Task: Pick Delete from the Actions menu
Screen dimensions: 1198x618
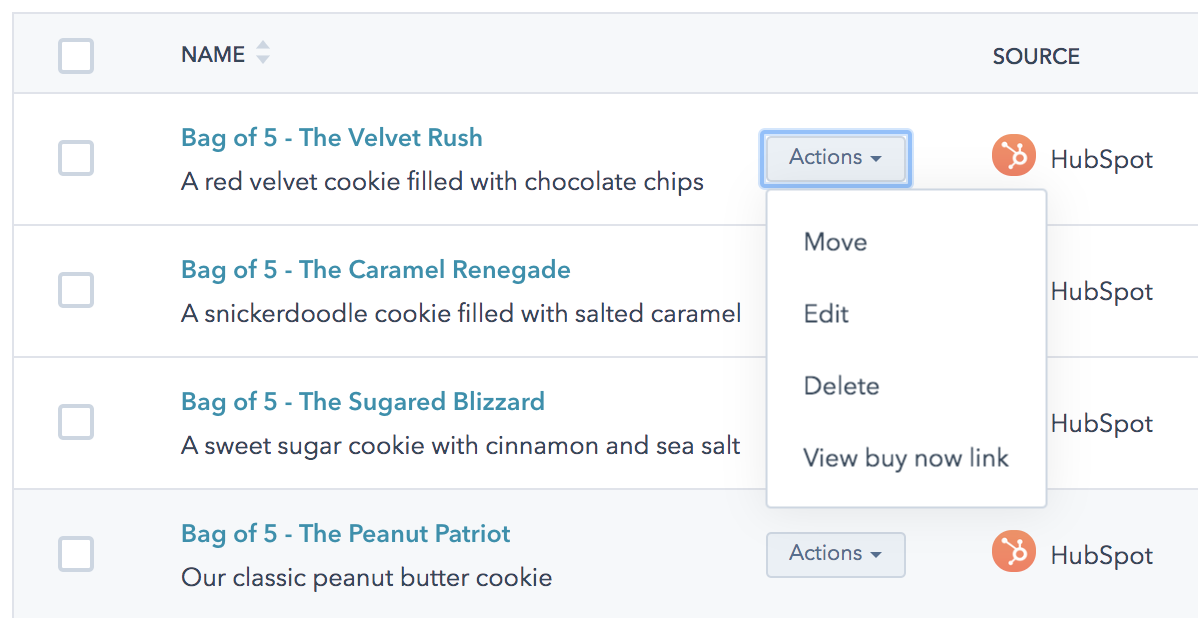Action: 841,386
